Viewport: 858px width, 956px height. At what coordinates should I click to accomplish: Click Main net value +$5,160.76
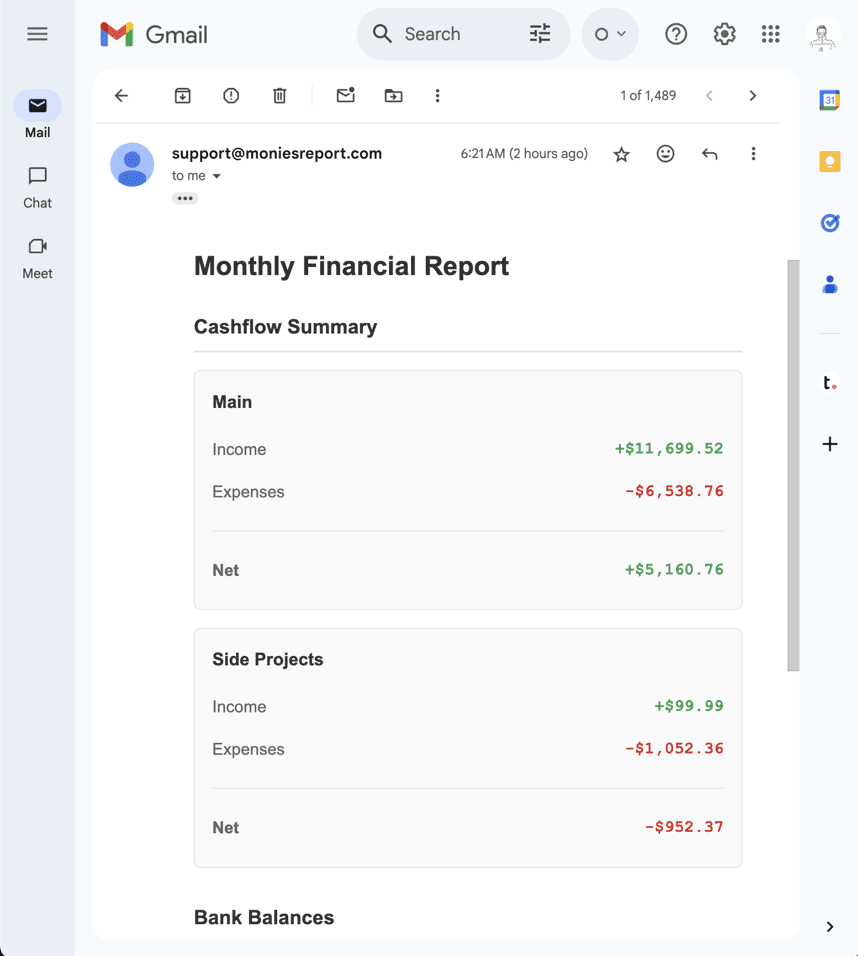coord(674,569)
